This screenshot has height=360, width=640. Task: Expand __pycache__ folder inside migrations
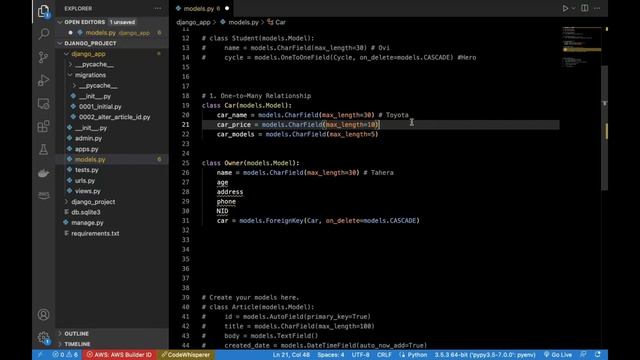(x=112, y=86)
